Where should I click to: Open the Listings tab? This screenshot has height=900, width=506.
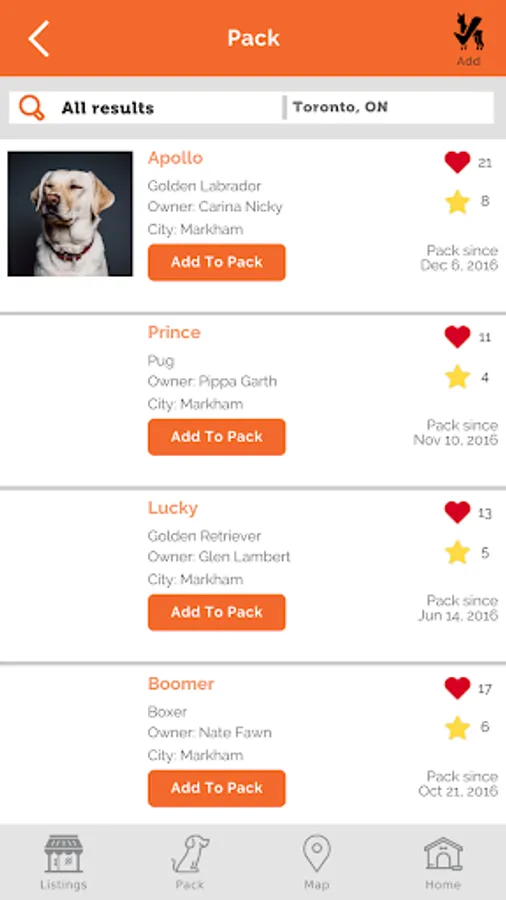coord(64,863)
